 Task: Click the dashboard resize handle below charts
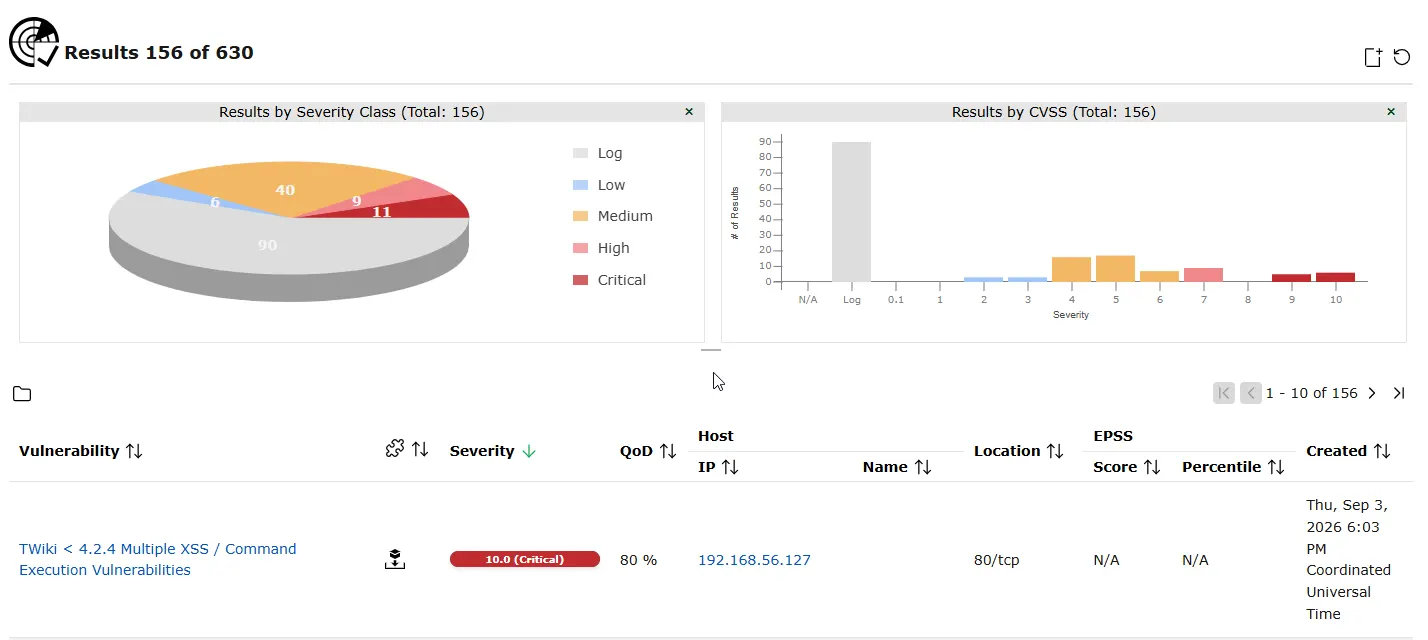coord(711,351)
